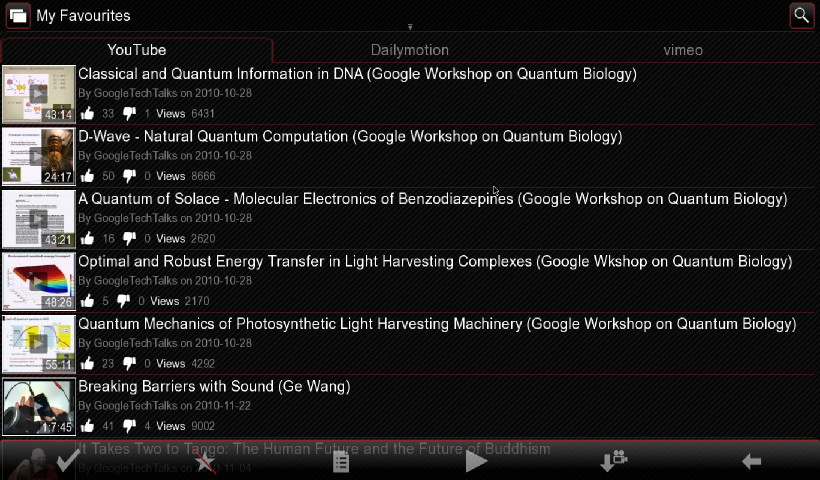Switch to the vimeo tab

point(683,50)
